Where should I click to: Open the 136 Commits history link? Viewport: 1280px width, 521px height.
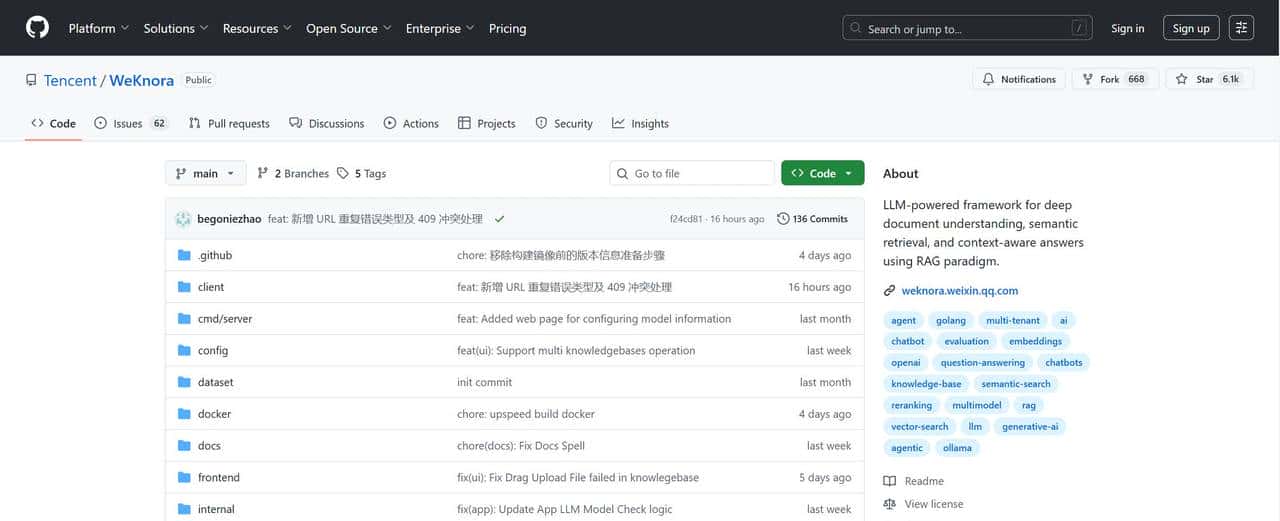point(812,219)
